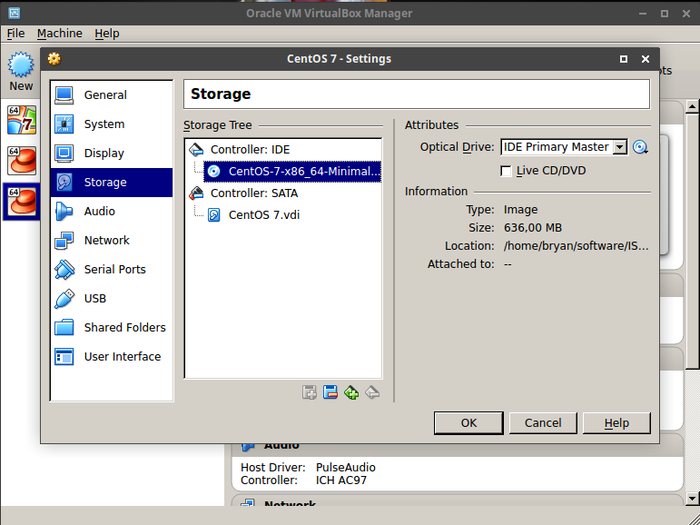The height and width of the screenshot is (525, 700).
Task: Click the New VM toolbar icon
Action: [x=21, y=71]
